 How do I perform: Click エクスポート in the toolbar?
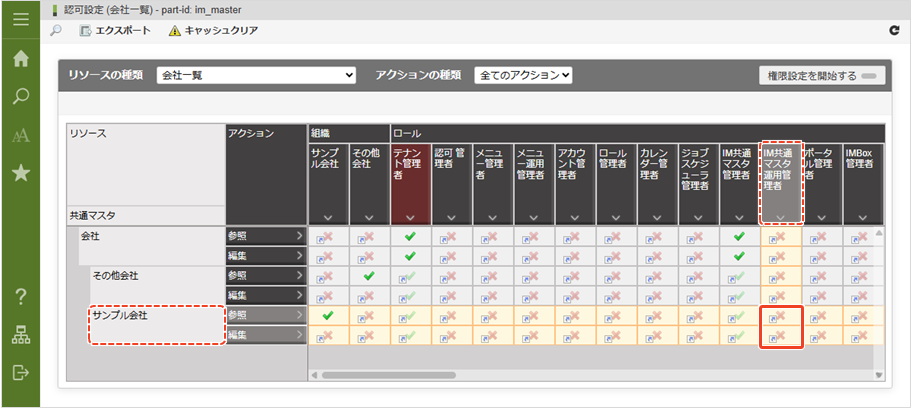pos(116,31)
